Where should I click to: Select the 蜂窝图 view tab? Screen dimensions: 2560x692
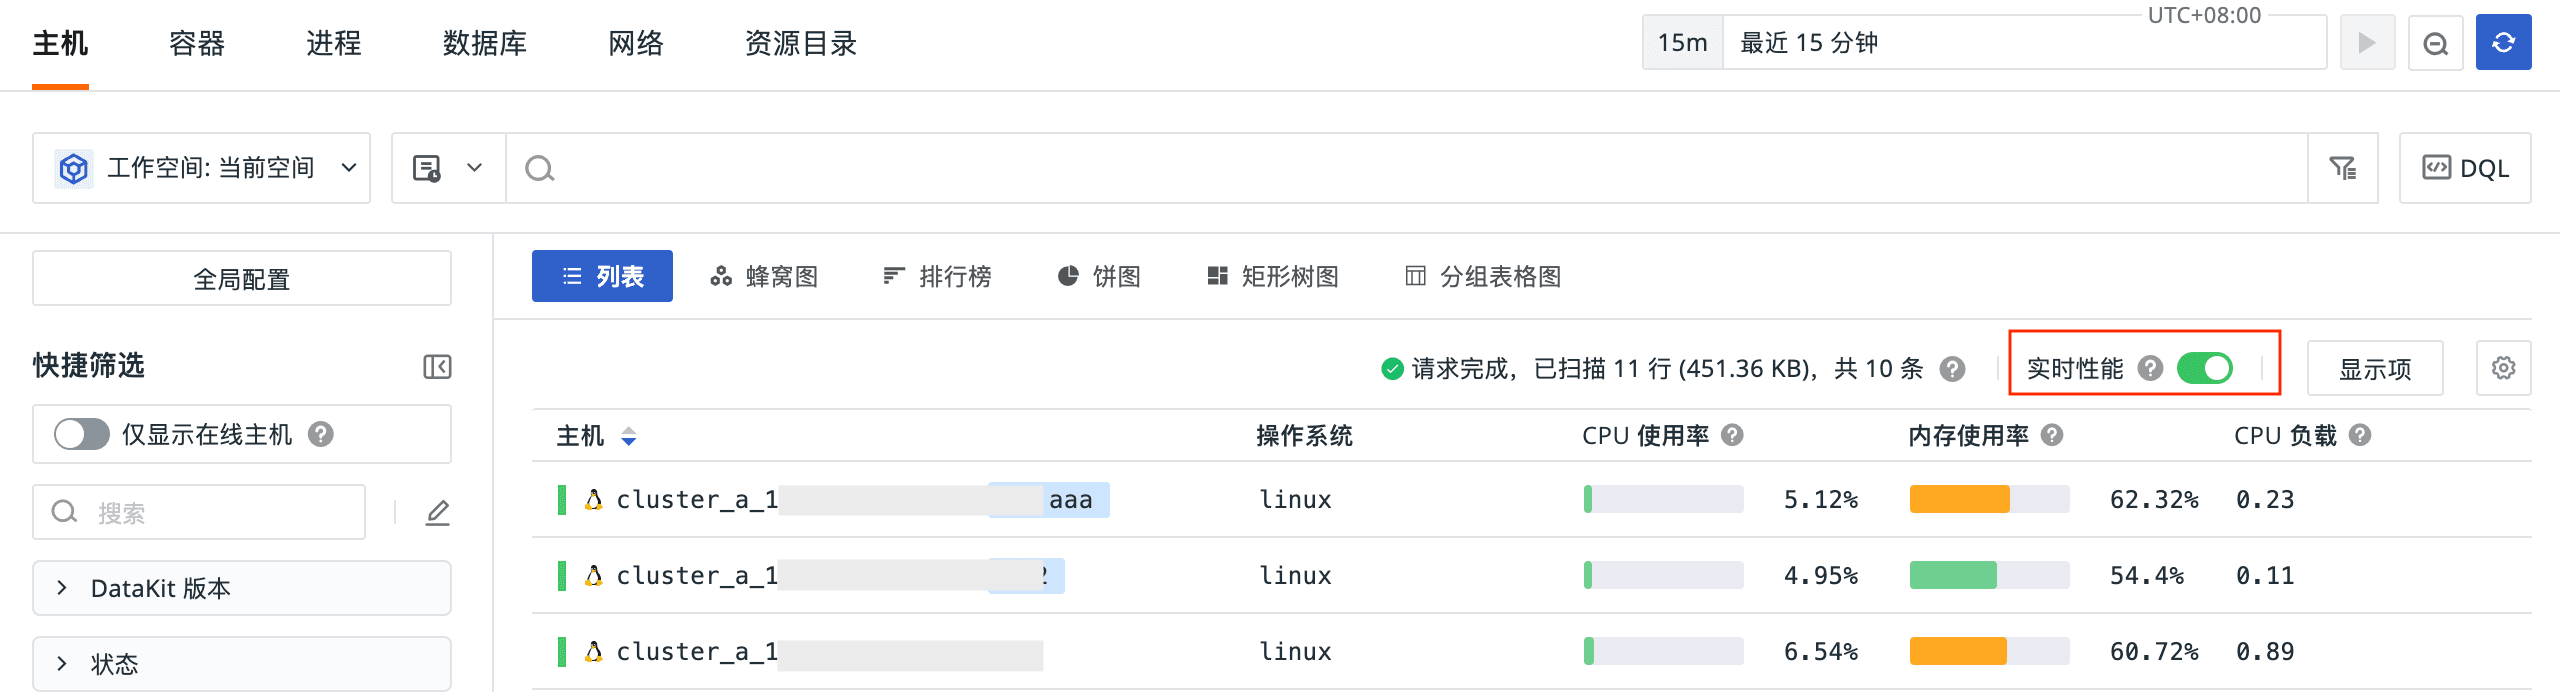(765, 276)
